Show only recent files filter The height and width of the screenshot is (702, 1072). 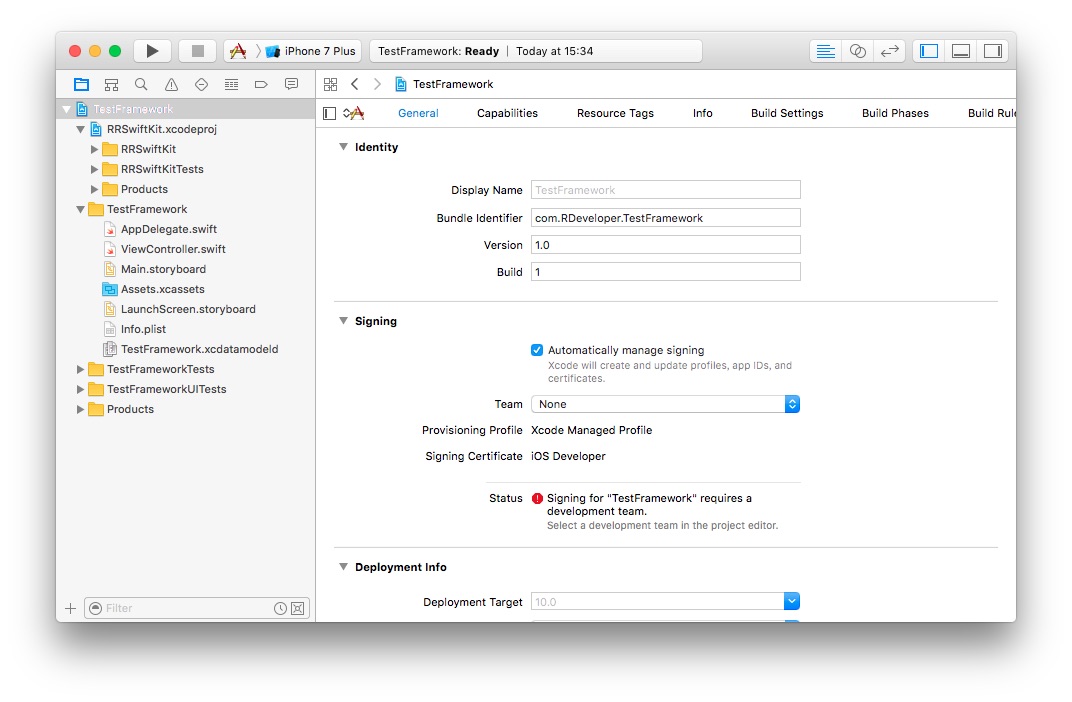click(280, 608)
